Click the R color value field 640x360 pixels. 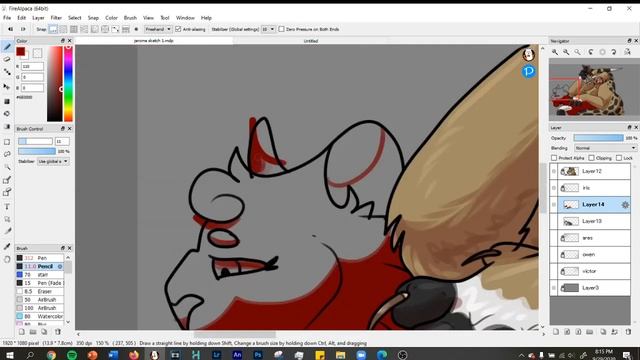pyautogui.click(x=32, y=66)
